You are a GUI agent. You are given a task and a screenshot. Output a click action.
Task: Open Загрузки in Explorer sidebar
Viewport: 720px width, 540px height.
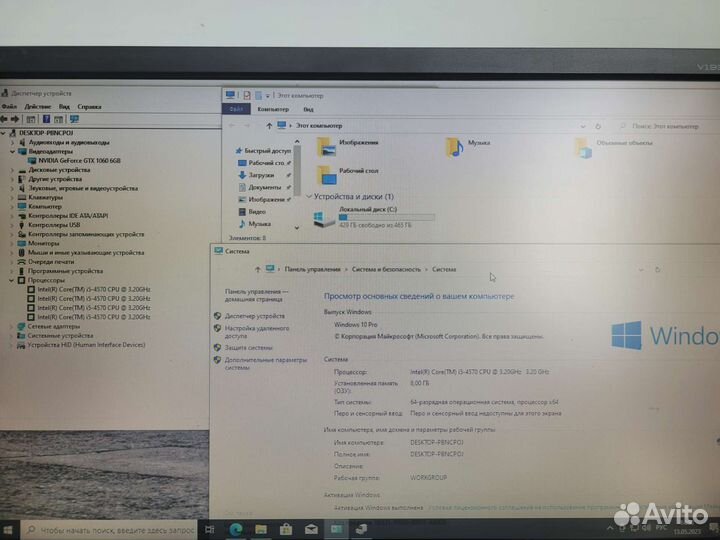(261, 175)
